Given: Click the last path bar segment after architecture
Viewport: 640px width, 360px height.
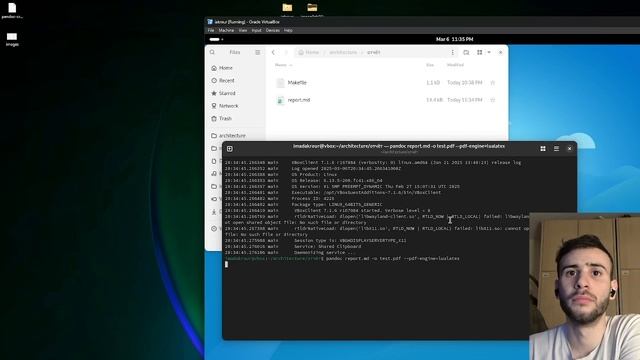Looking at the screenshot, I should [373, 52].
